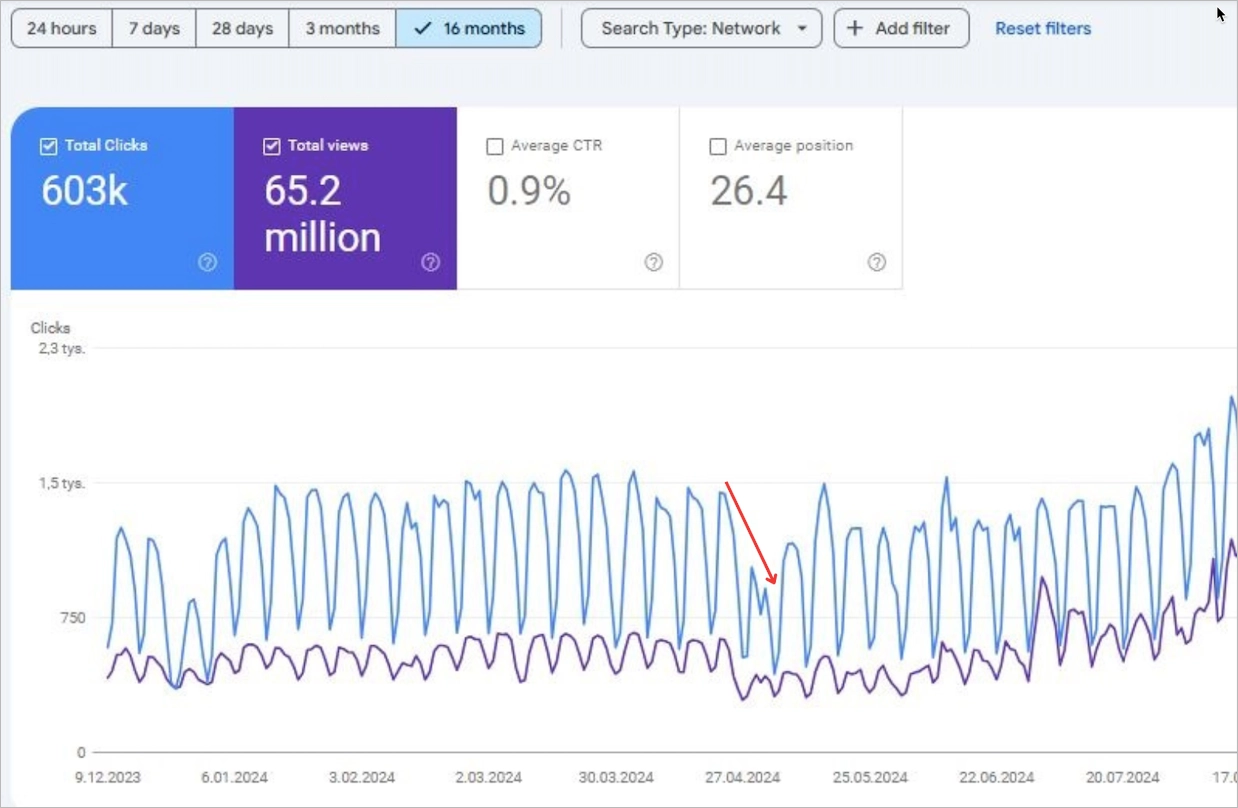Switch to the 28 days range
1238x808 pixels.
(242, 28)
